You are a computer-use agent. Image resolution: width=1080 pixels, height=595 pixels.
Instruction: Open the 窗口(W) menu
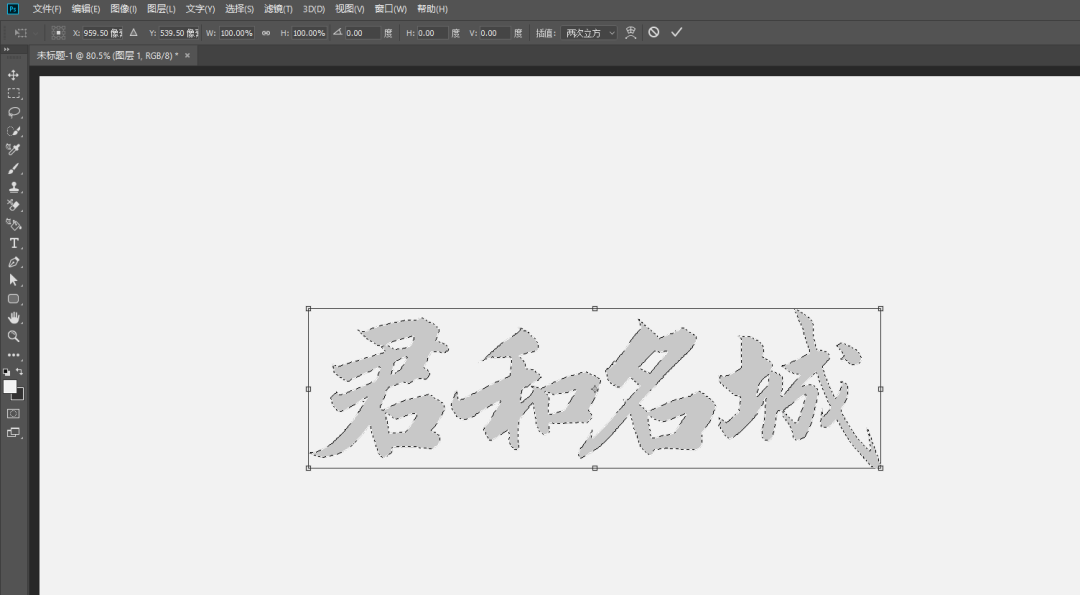tap(391, 9)
